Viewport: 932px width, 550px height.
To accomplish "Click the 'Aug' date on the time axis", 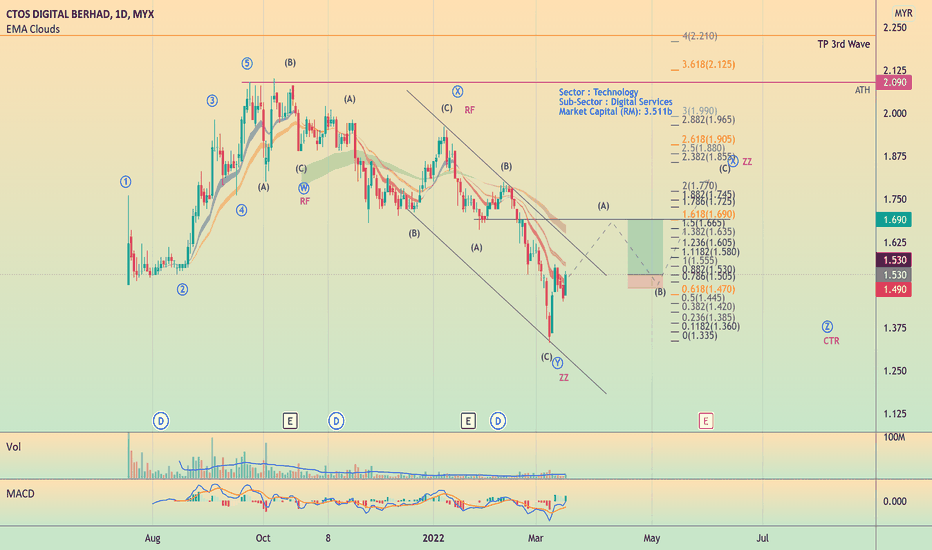I will tap(153, 538).
